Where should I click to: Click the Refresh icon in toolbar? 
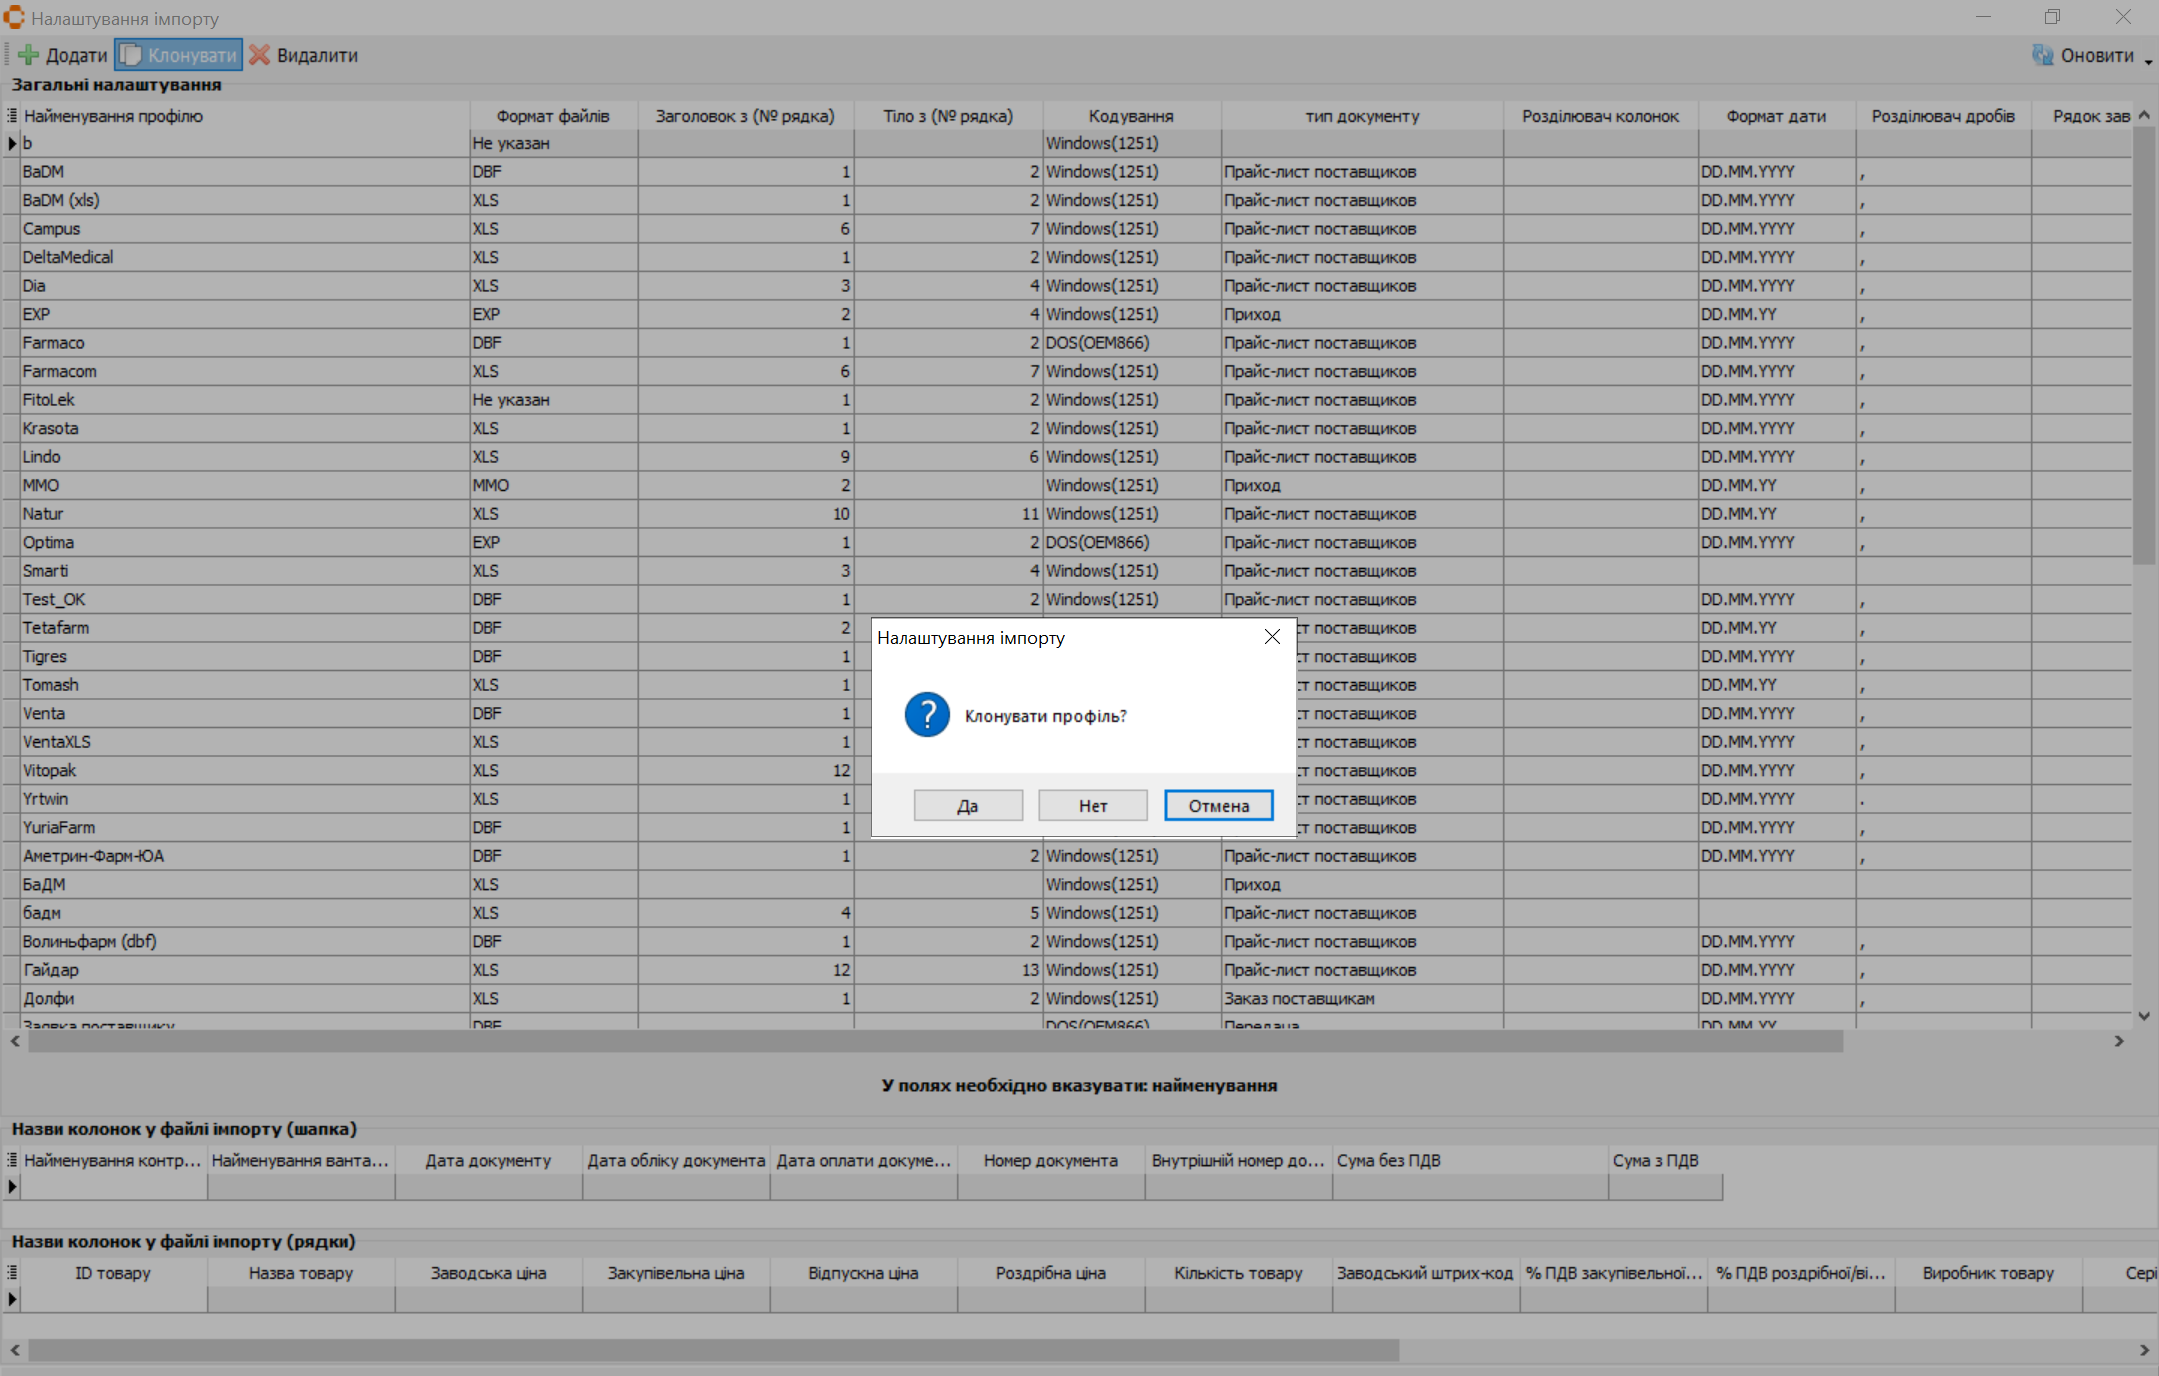point(2042,55)
